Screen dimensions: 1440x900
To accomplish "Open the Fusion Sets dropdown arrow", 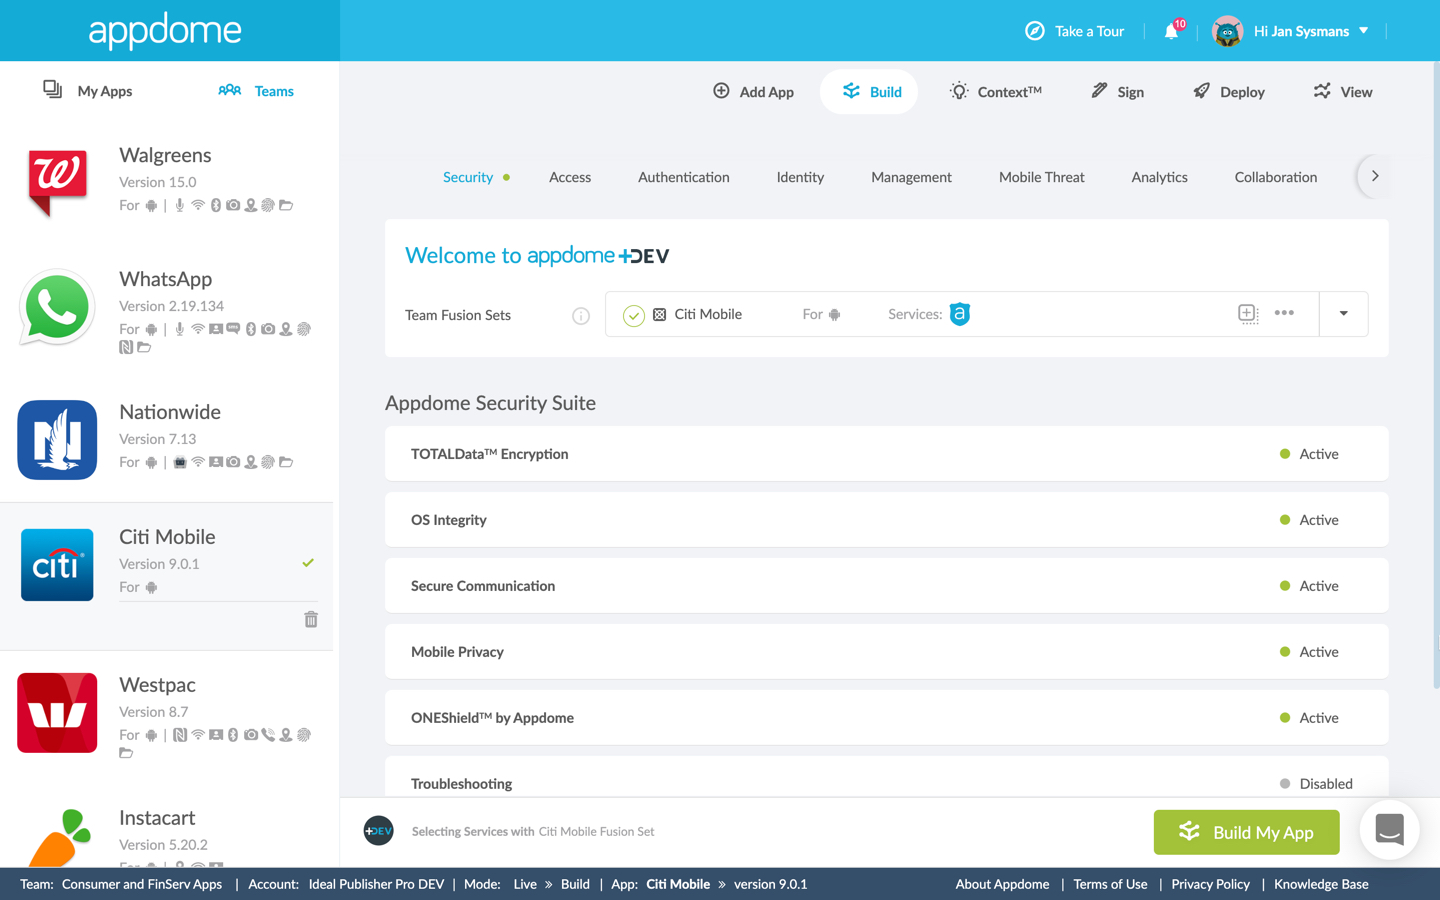I will pos(1343,314).
